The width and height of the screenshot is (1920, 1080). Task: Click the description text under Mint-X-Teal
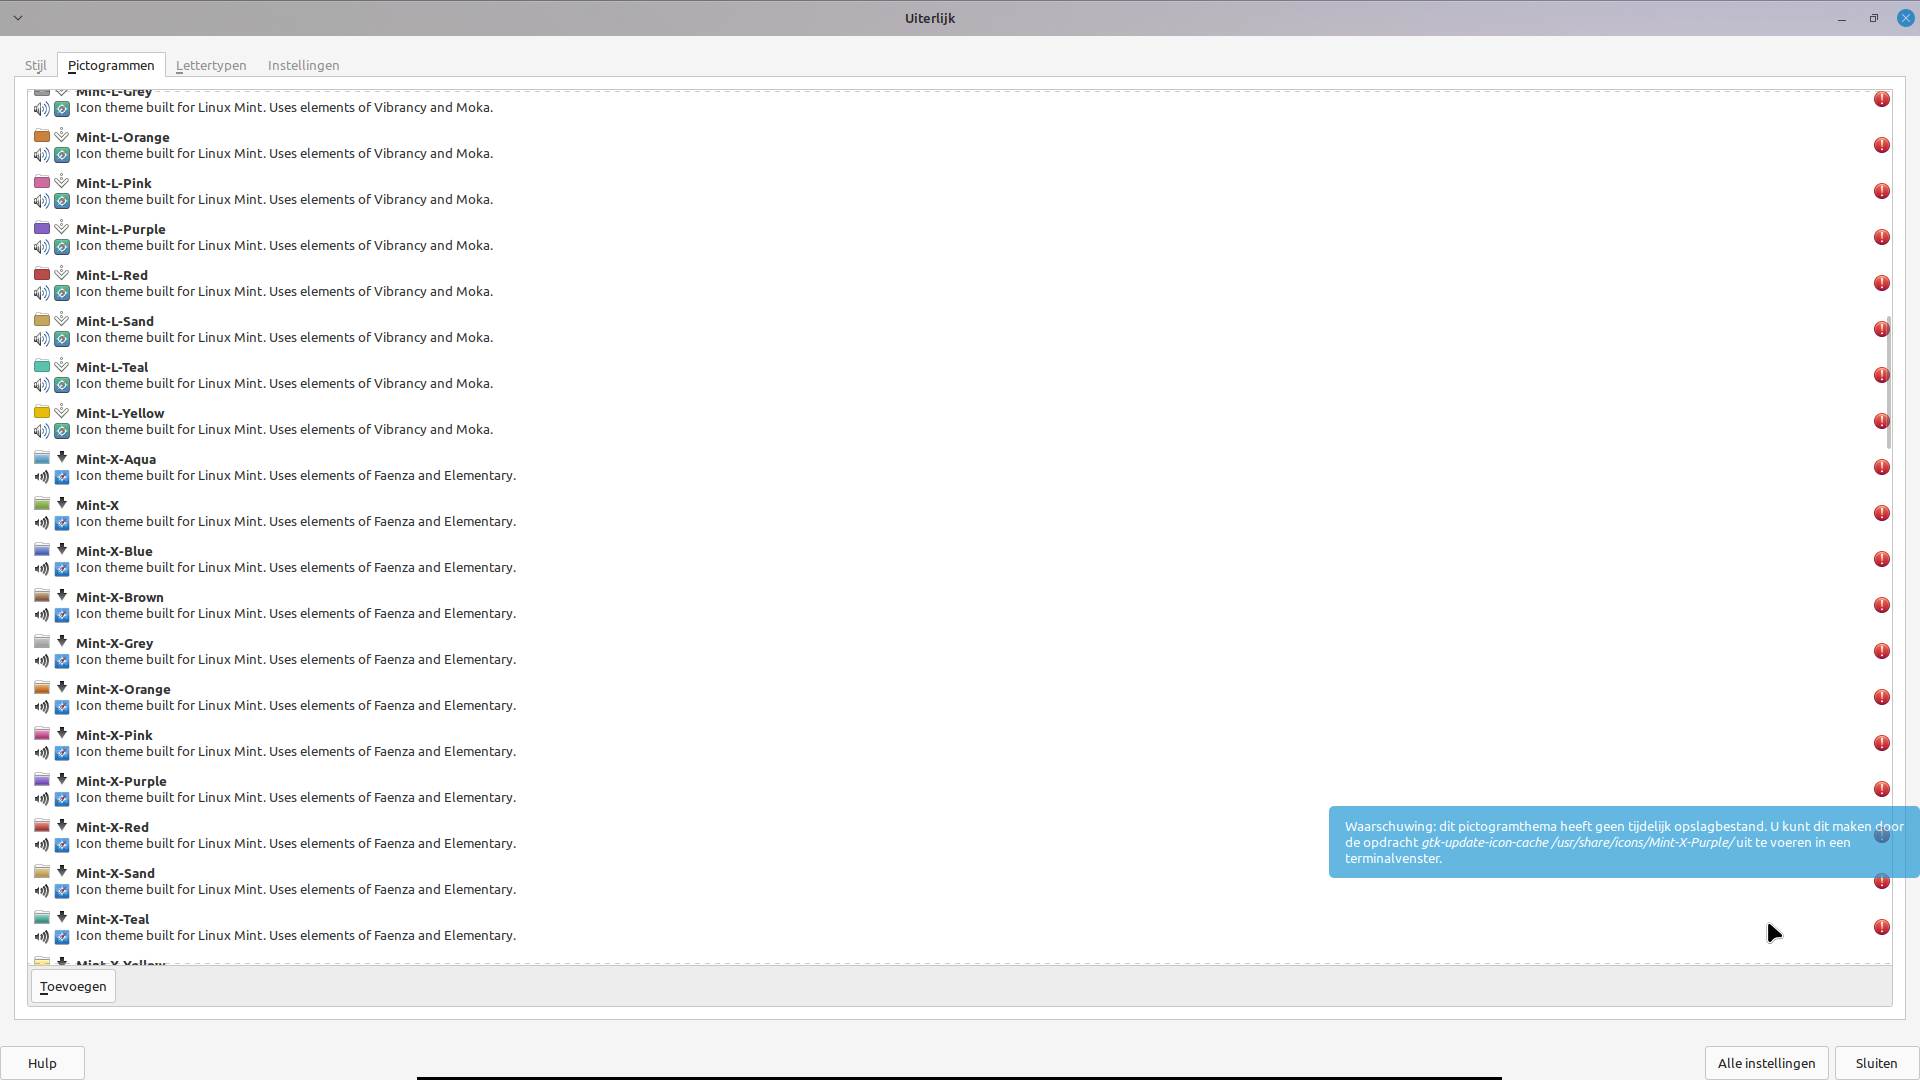pyautogui.click(x=296, y=936)
